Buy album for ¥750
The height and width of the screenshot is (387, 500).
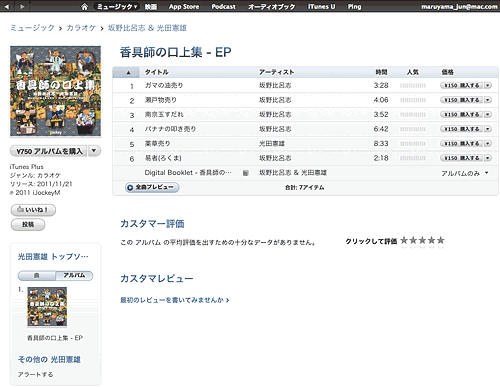click(x=49, y=151)
